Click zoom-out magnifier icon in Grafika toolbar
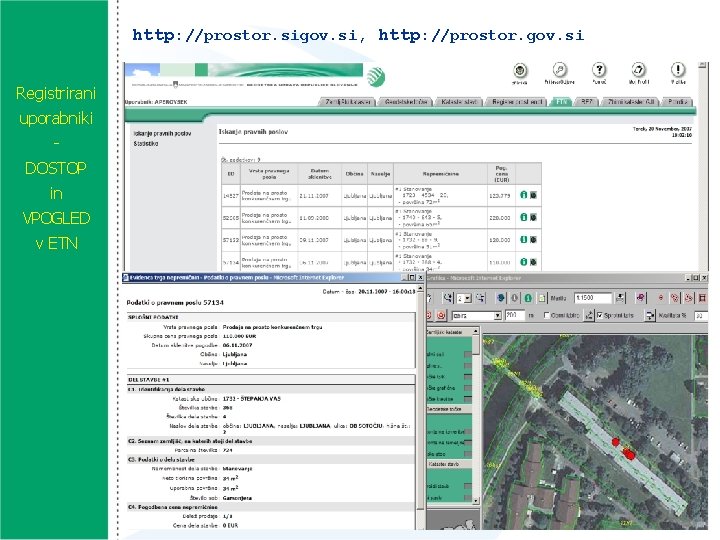 (480, 298)
